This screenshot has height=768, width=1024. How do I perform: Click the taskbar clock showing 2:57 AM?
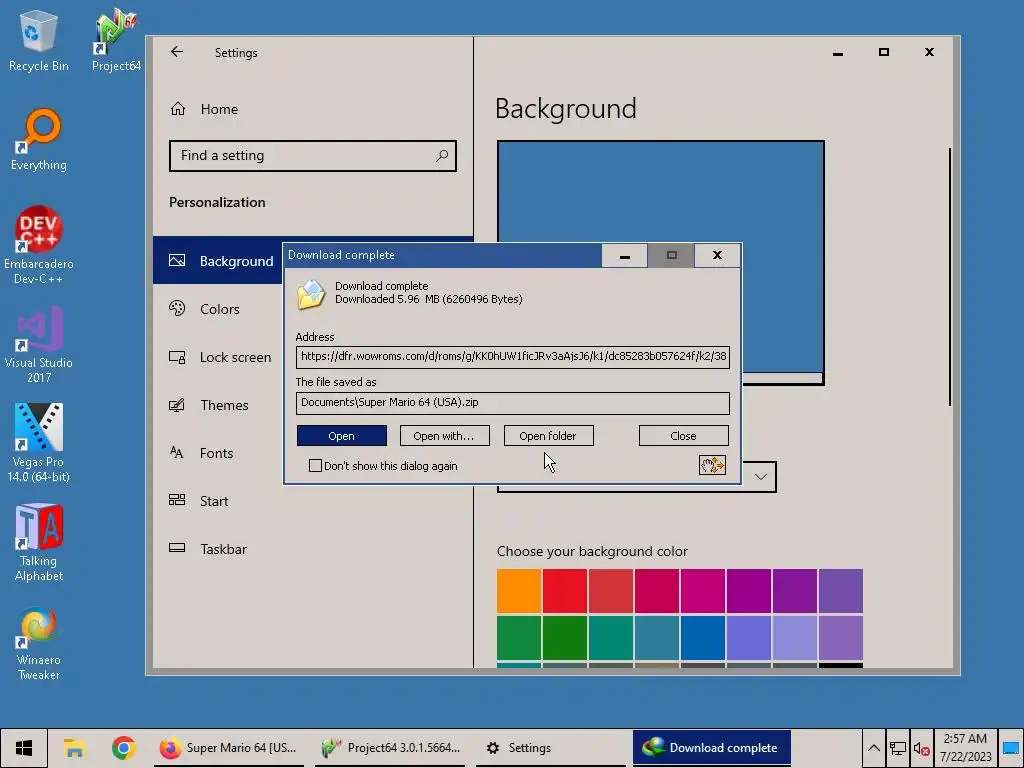[965, 748]
